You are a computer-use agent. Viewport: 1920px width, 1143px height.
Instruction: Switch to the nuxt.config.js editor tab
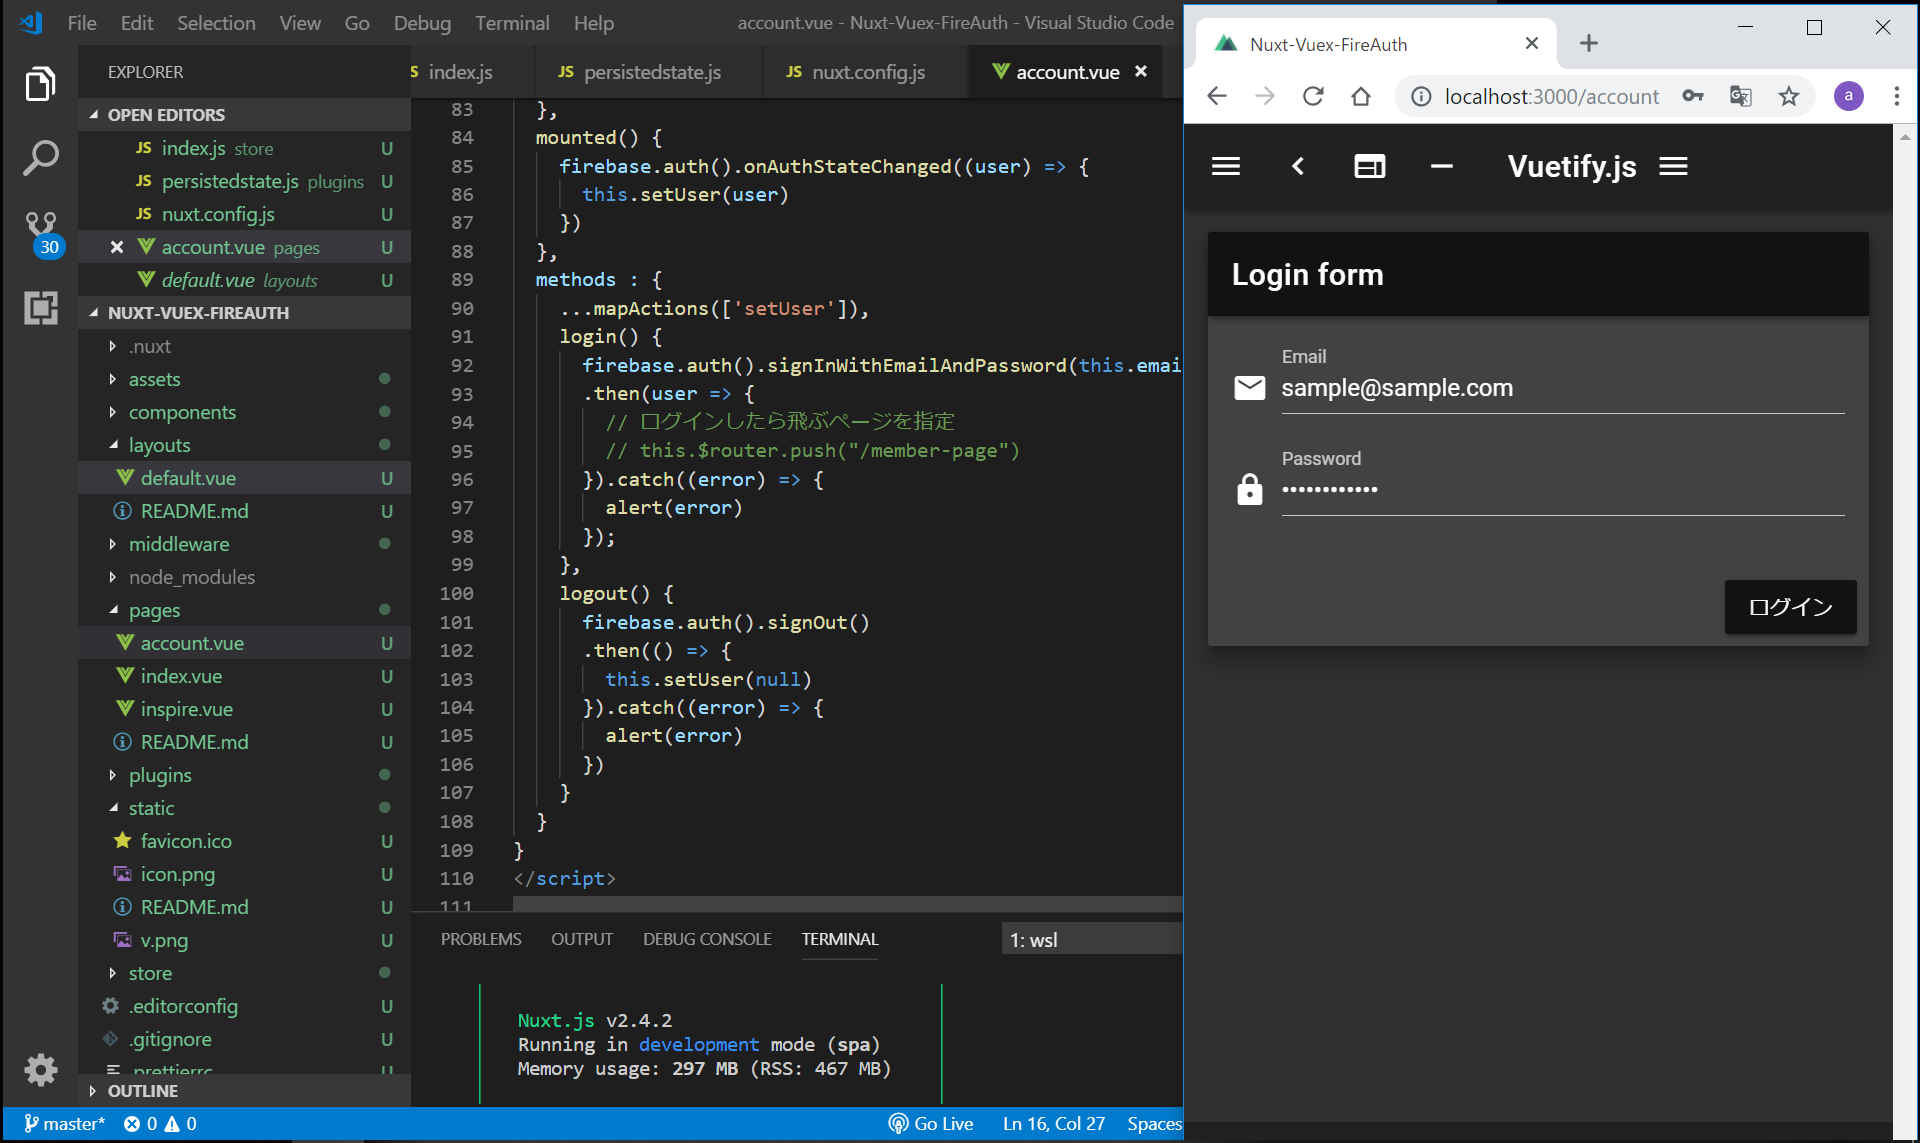point(864,72)
